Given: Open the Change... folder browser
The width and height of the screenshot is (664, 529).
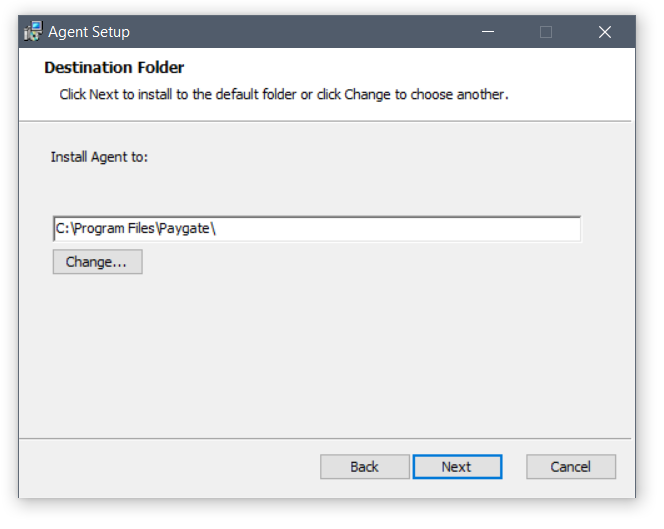Looking at the screenshot, I should tap(97, 262).
